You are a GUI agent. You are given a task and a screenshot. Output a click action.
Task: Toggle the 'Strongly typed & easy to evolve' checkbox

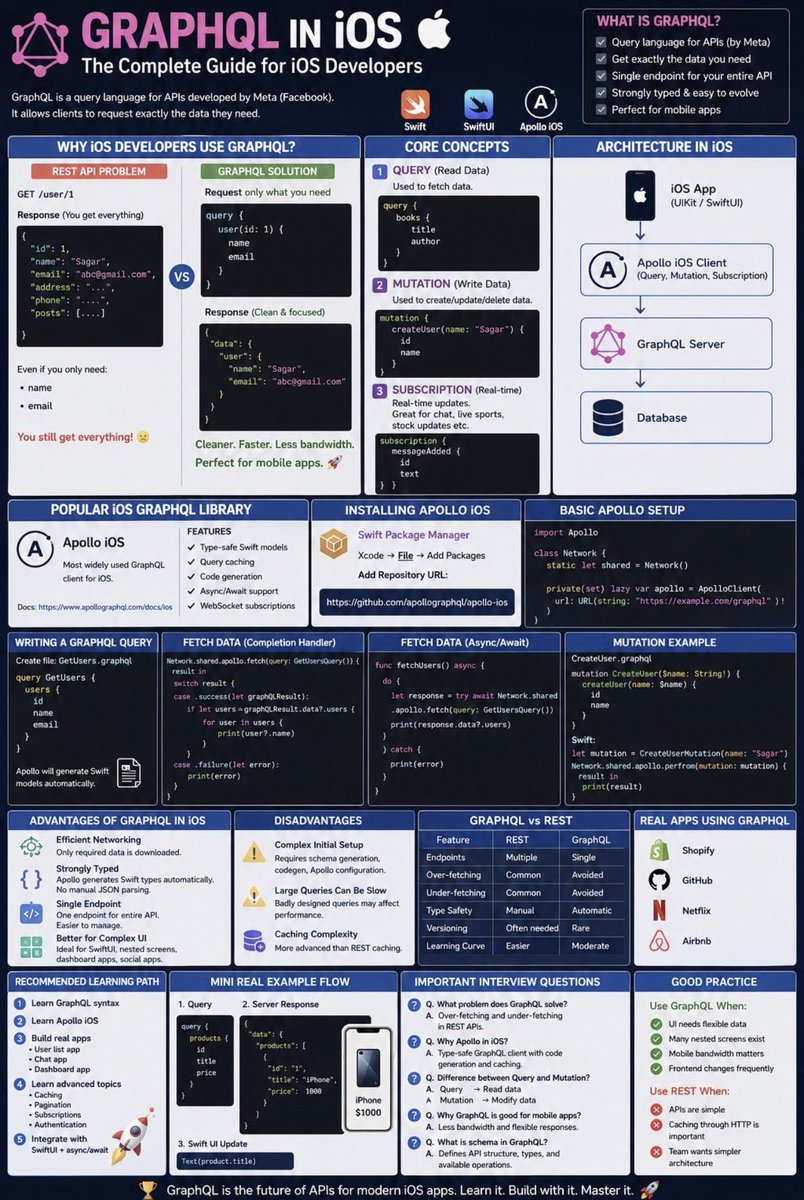tap(601, 92)
